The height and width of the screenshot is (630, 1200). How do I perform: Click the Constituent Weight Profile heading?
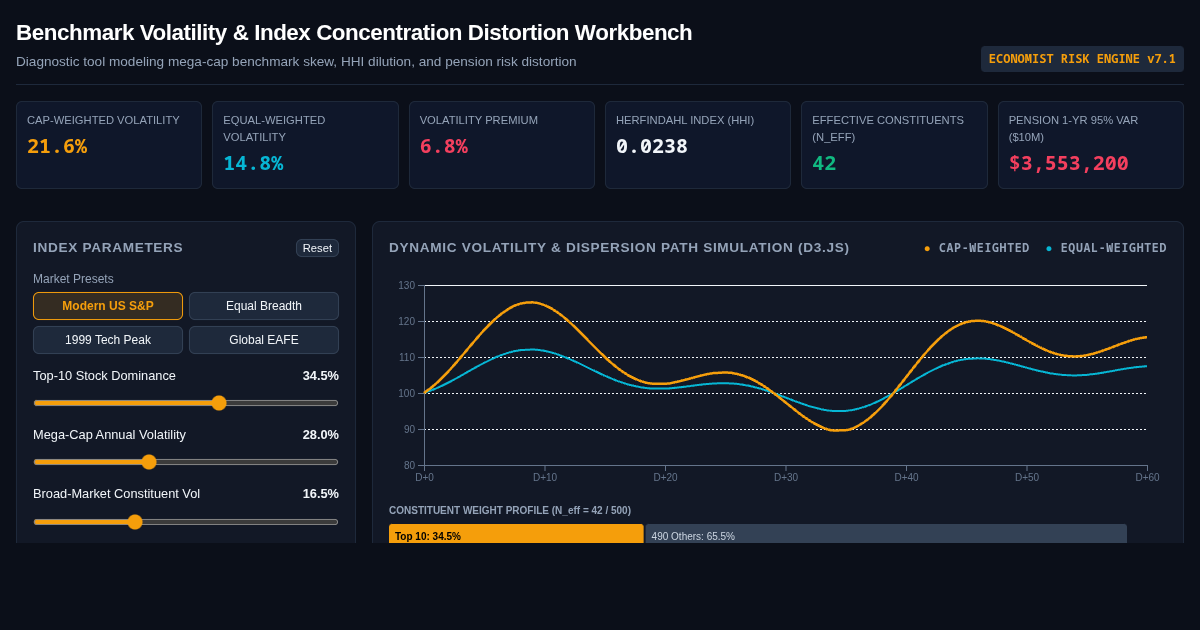[x=510, y=510]
